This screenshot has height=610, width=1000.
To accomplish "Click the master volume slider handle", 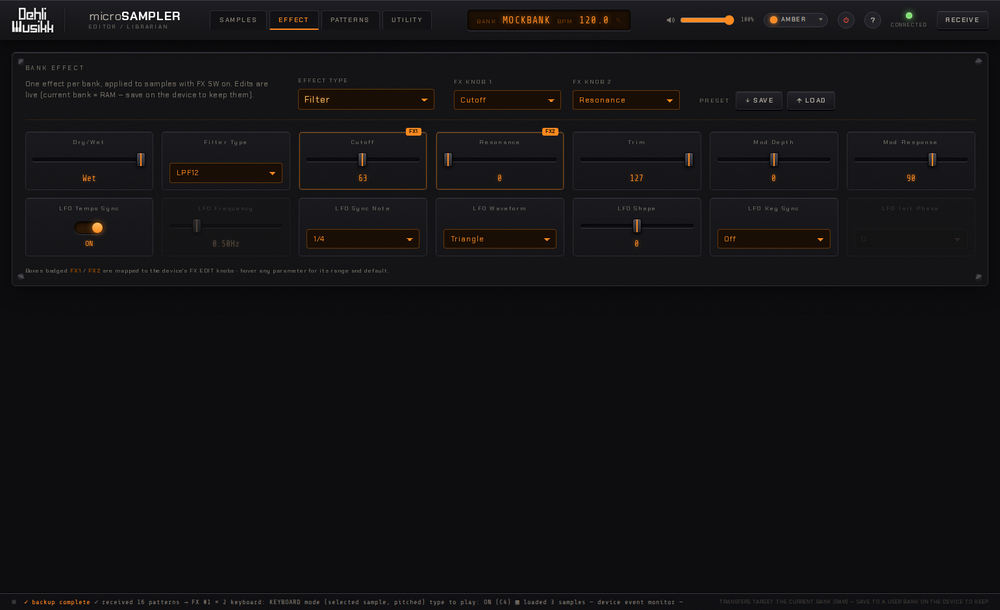I will click(x=729, y=20).
